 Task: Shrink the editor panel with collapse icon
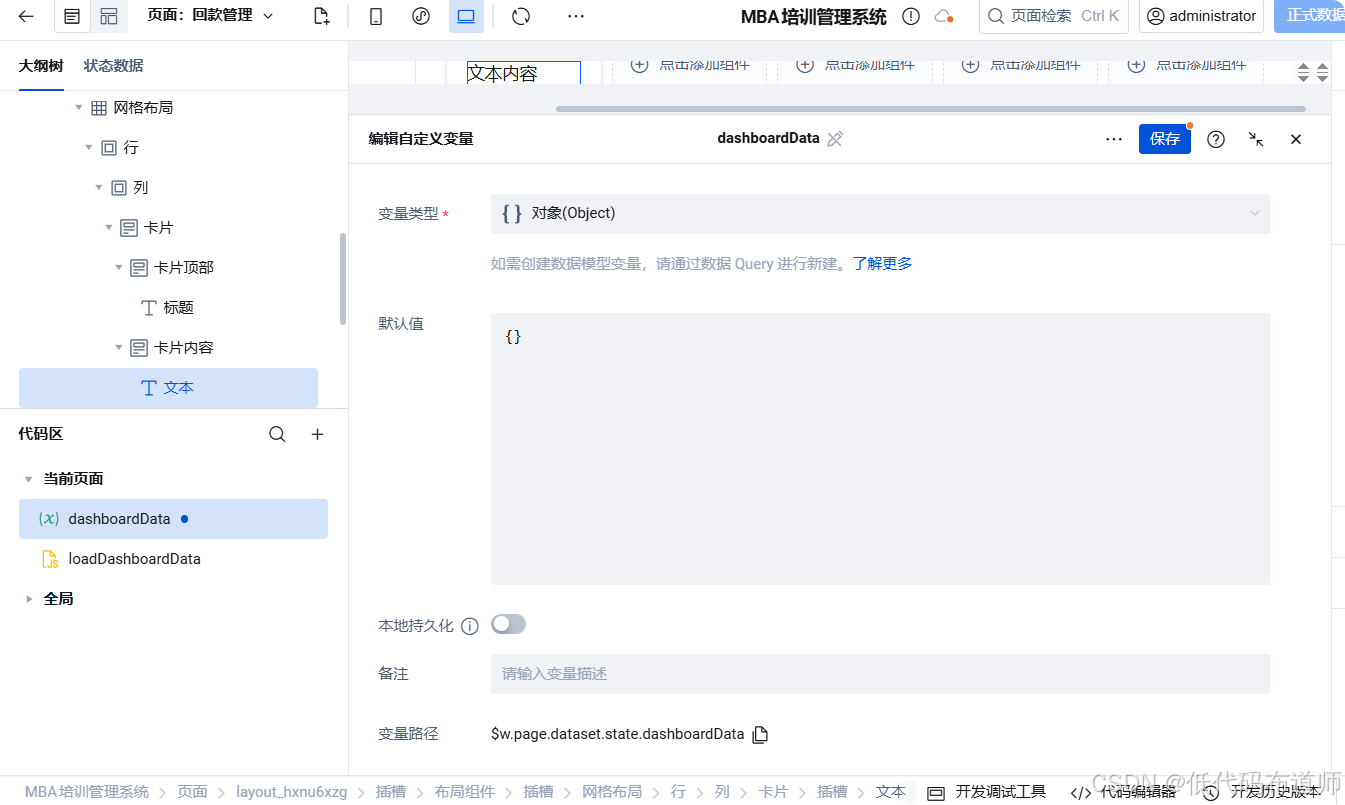1256,139
